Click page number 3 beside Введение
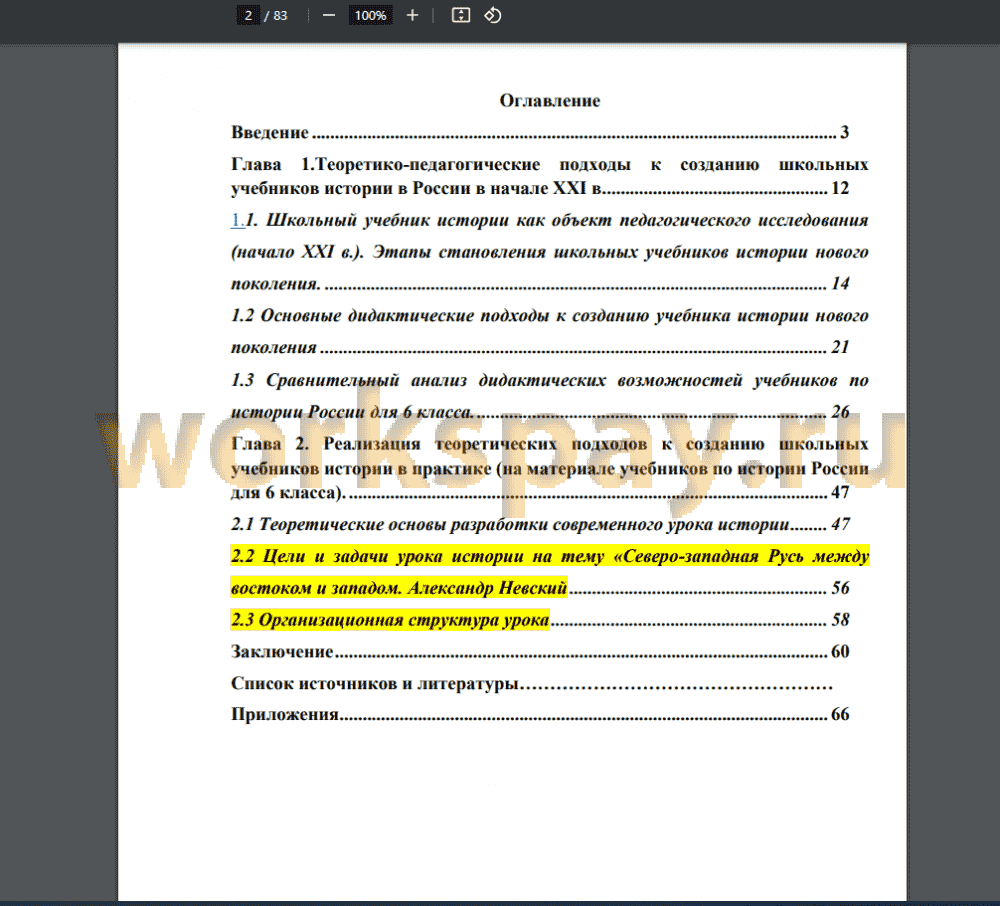The width and height of the screenshot is (1000, 906). click(x=844, y=132)
